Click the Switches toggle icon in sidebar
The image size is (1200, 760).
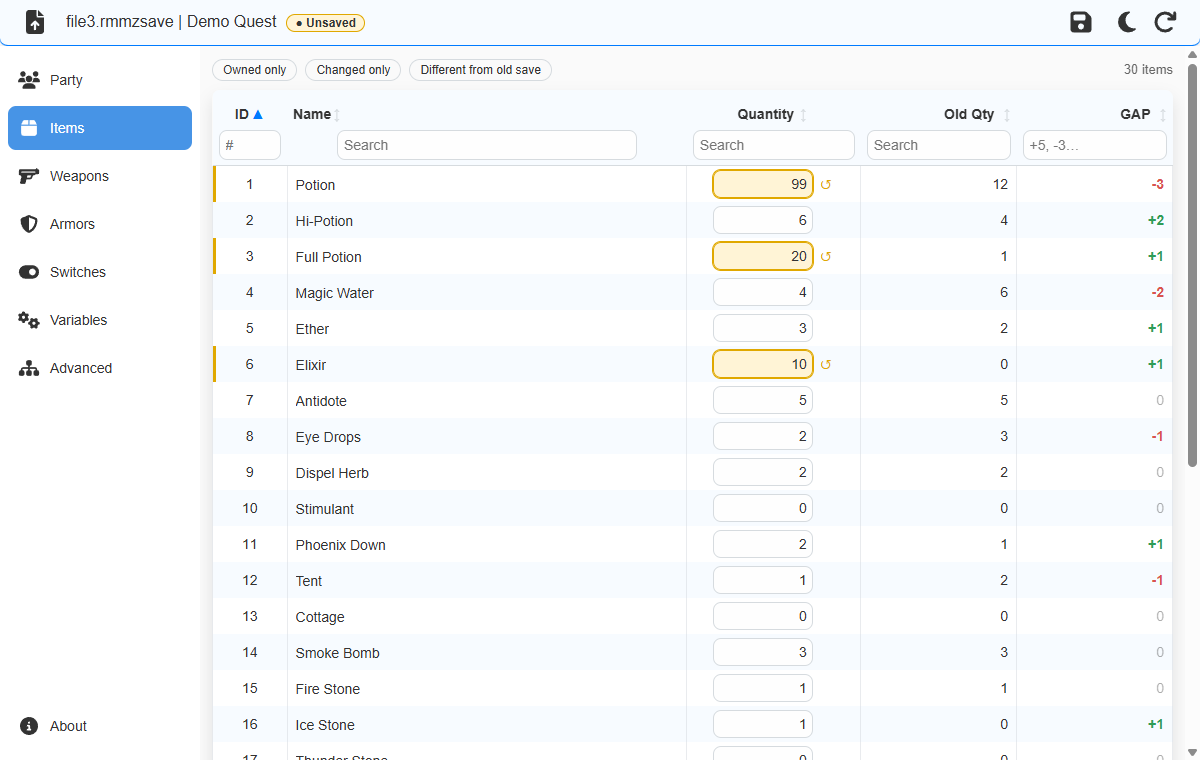29,272
